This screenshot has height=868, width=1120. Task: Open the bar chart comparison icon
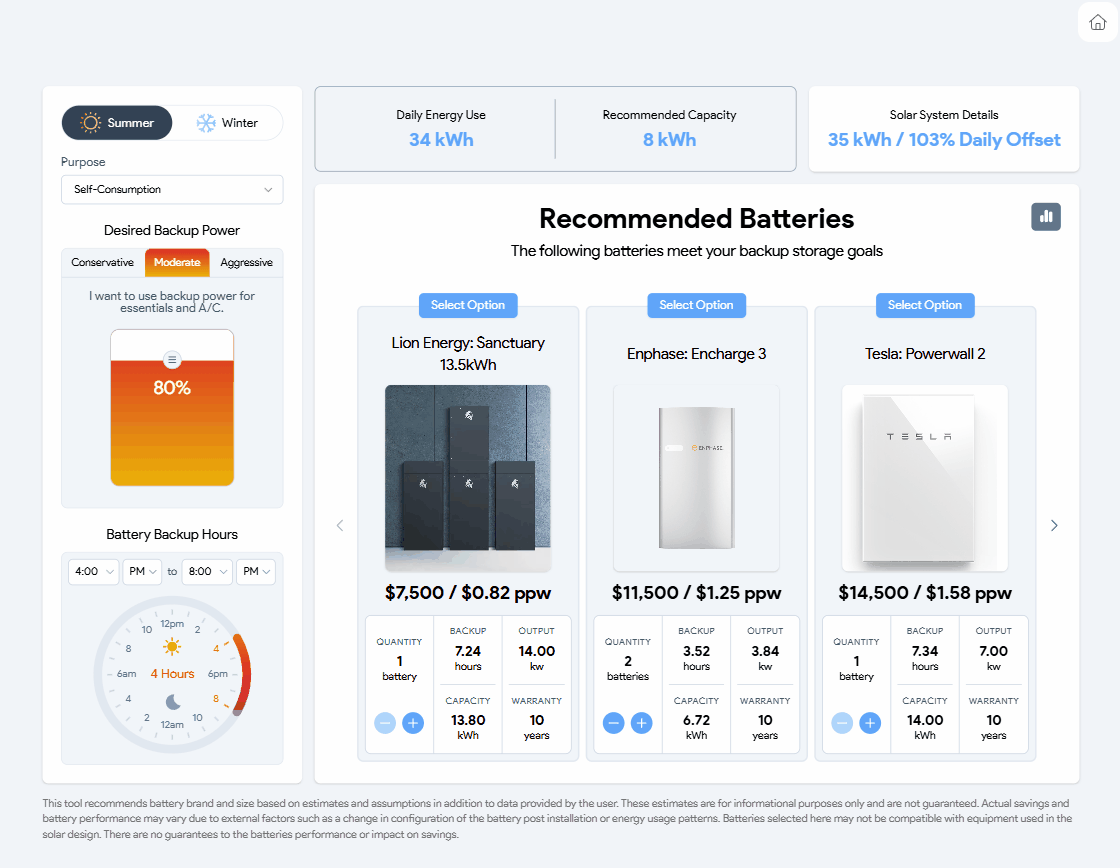(x=1046, y=216)
